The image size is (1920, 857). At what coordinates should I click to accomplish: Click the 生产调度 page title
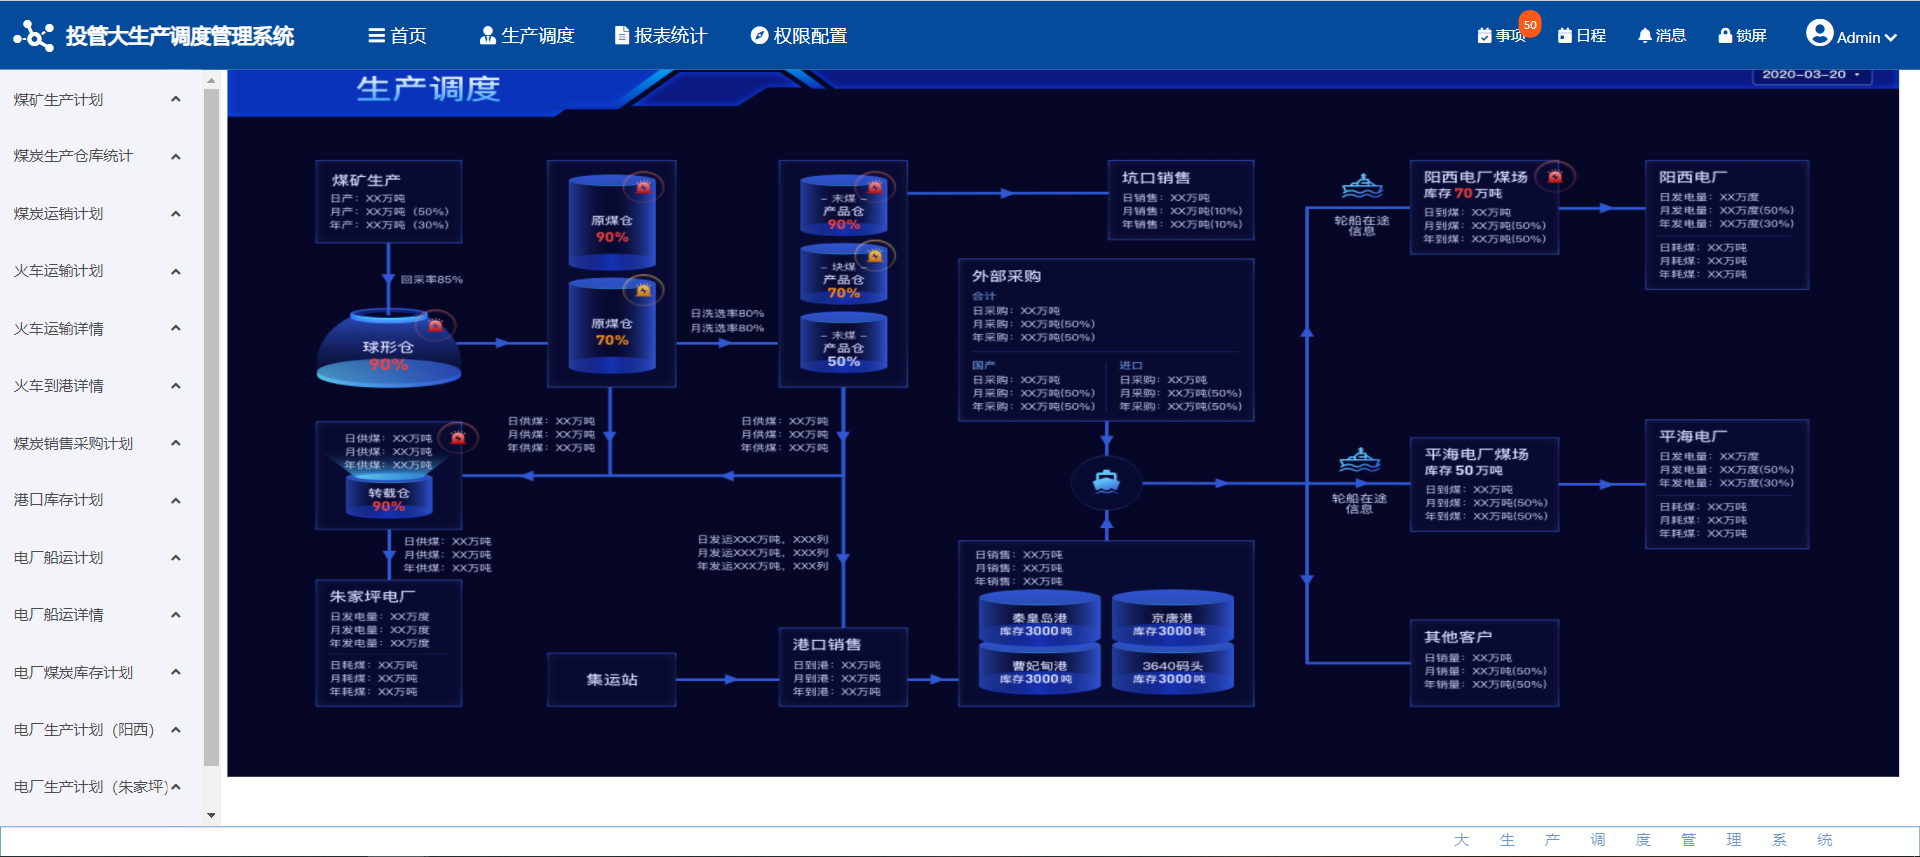pos(428,89)
